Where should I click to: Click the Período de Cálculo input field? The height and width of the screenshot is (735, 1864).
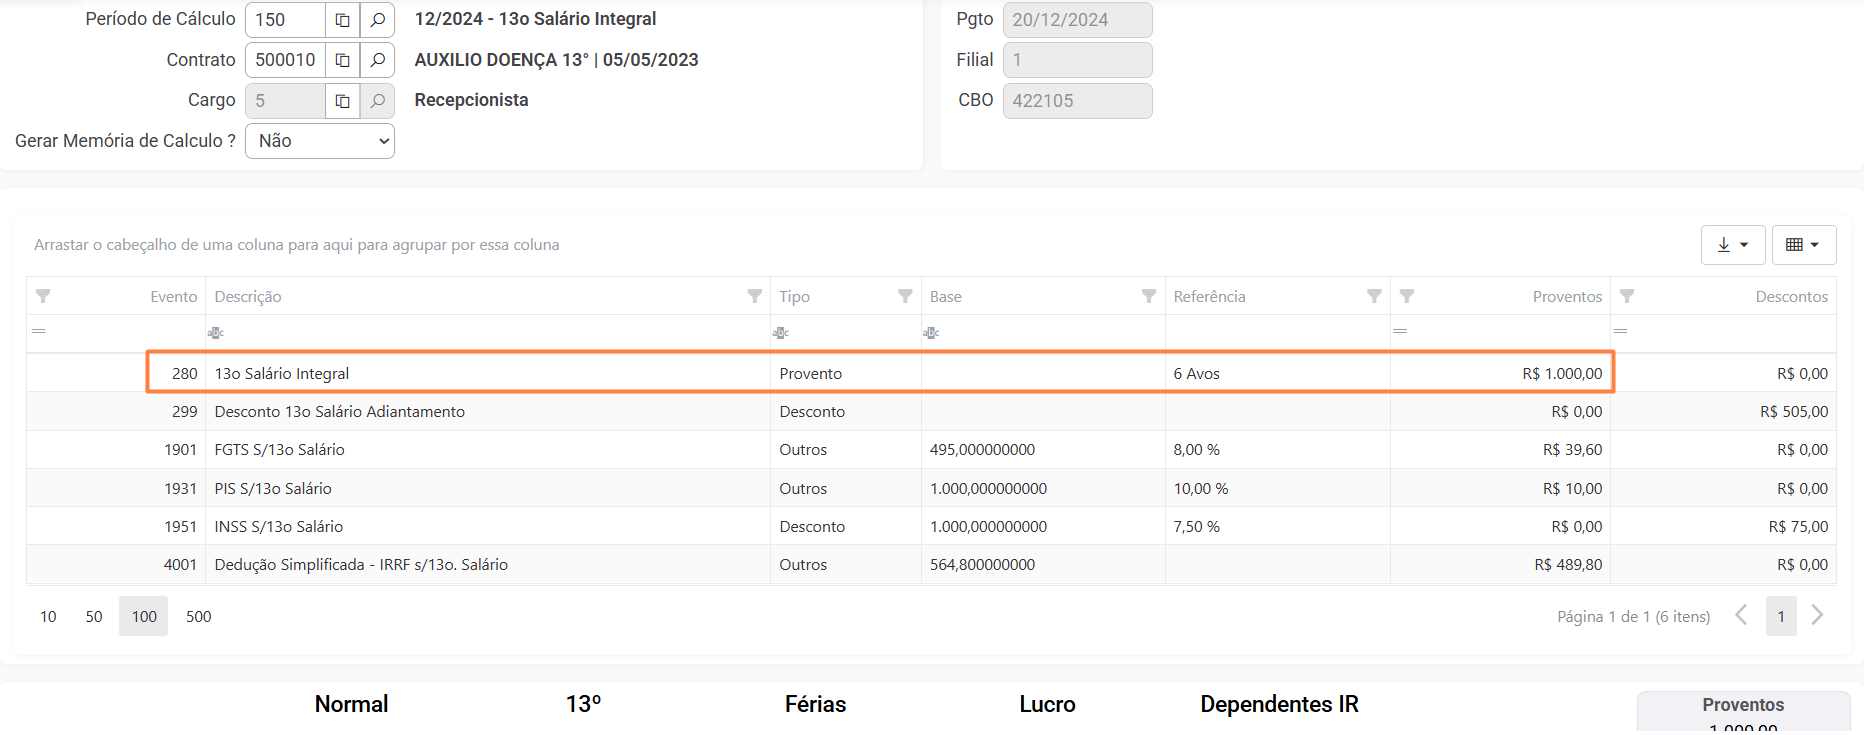285,20
